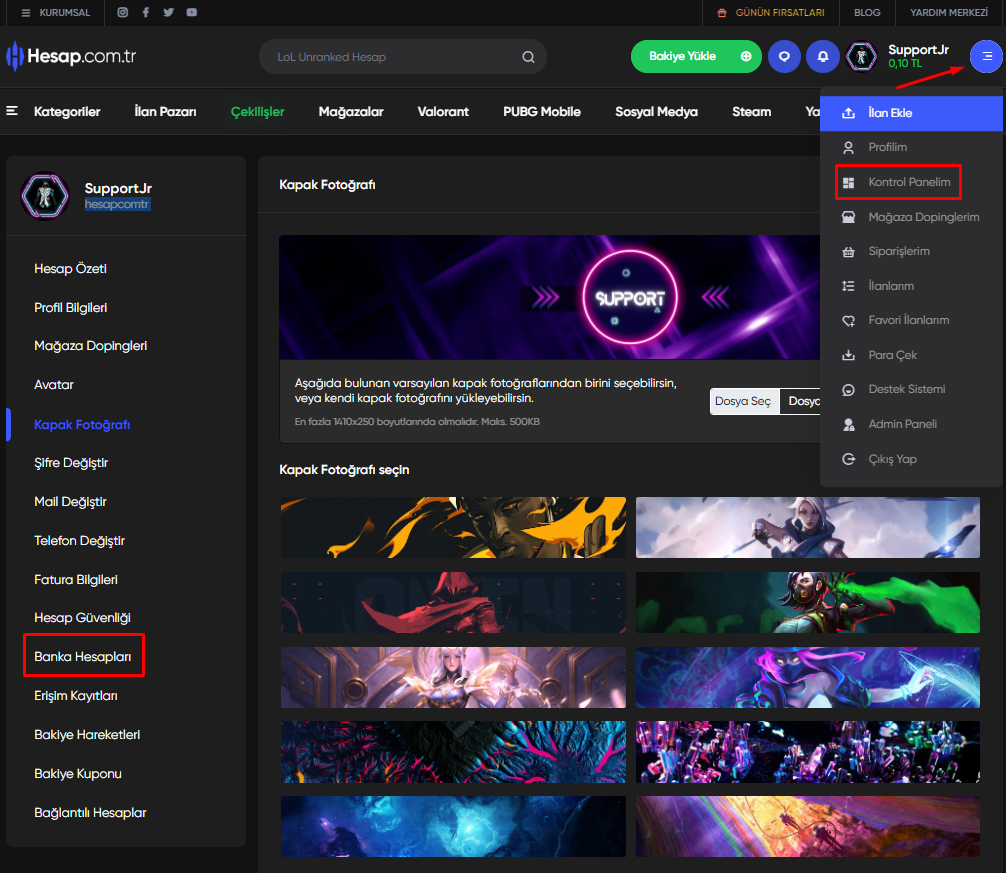Click the SupportJr avatar in header

point(861,56)
